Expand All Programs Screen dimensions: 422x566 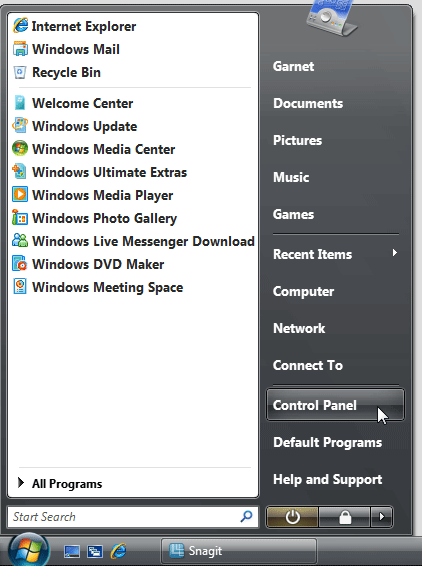(x=133, y=483)
